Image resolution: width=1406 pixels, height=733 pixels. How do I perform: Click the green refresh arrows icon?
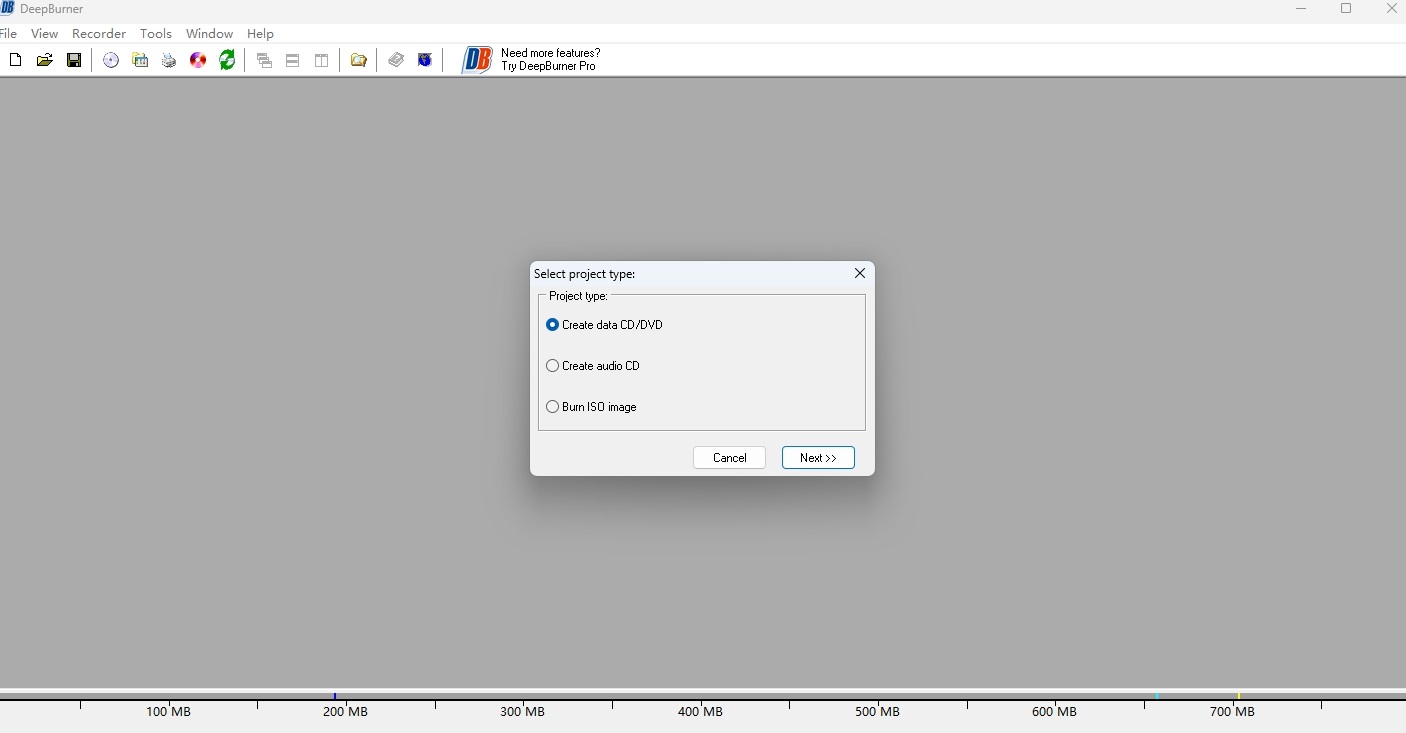point(227,60)
